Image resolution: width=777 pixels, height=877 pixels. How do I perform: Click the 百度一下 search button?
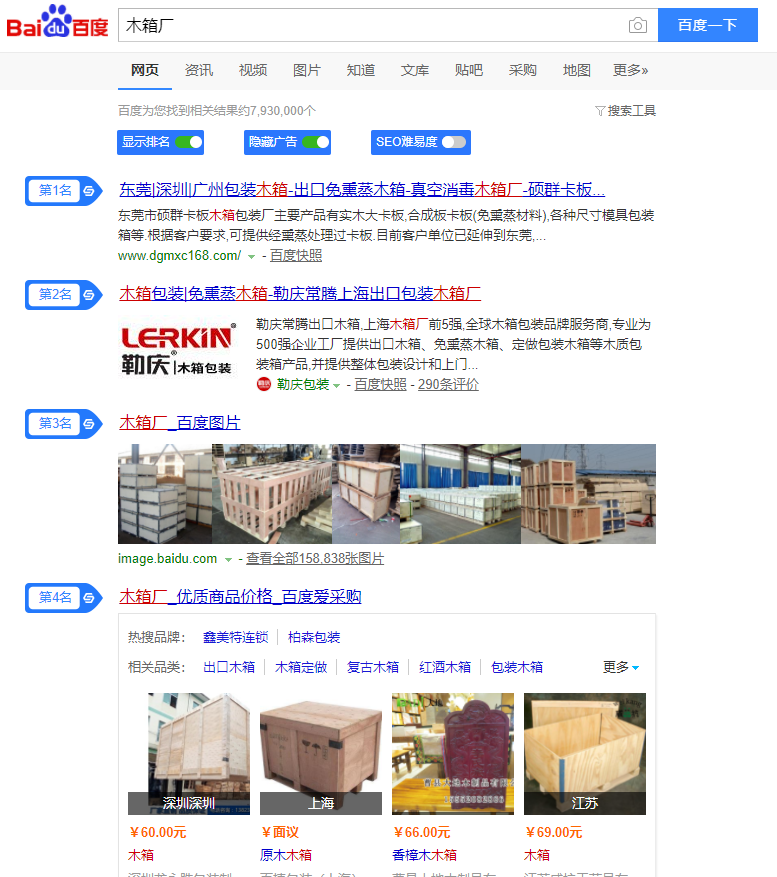708,25
